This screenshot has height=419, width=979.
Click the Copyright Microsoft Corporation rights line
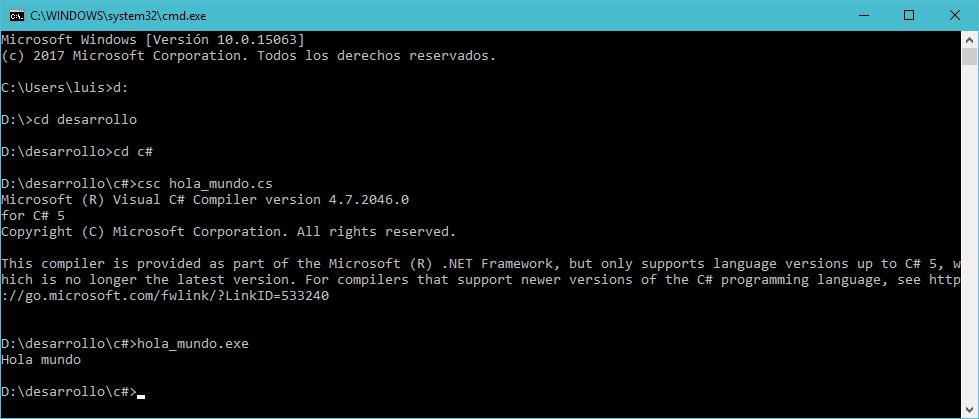pos(228,232)
